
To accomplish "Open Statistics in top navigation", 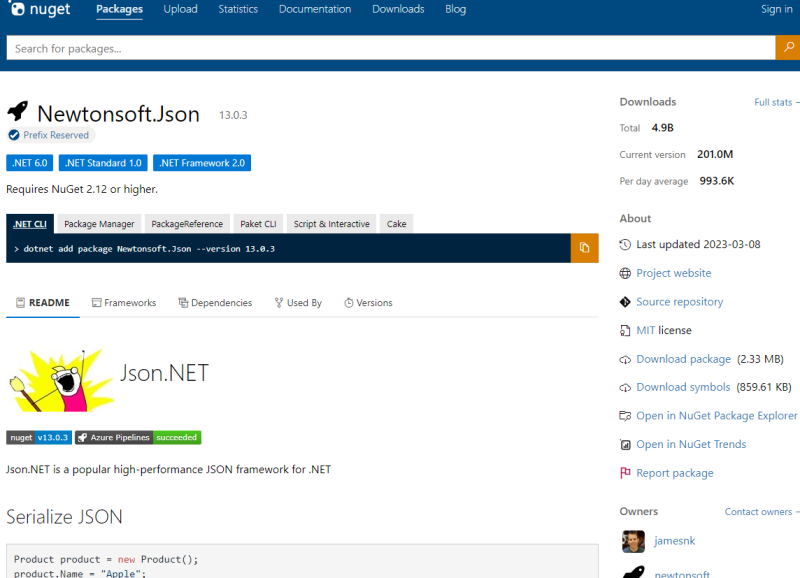I will [238, 9].
